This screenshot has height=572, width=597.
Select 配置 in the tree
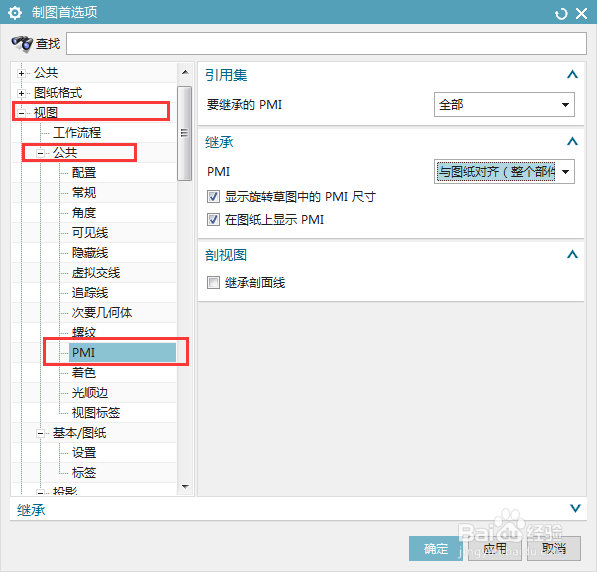[x=84, y=173]
